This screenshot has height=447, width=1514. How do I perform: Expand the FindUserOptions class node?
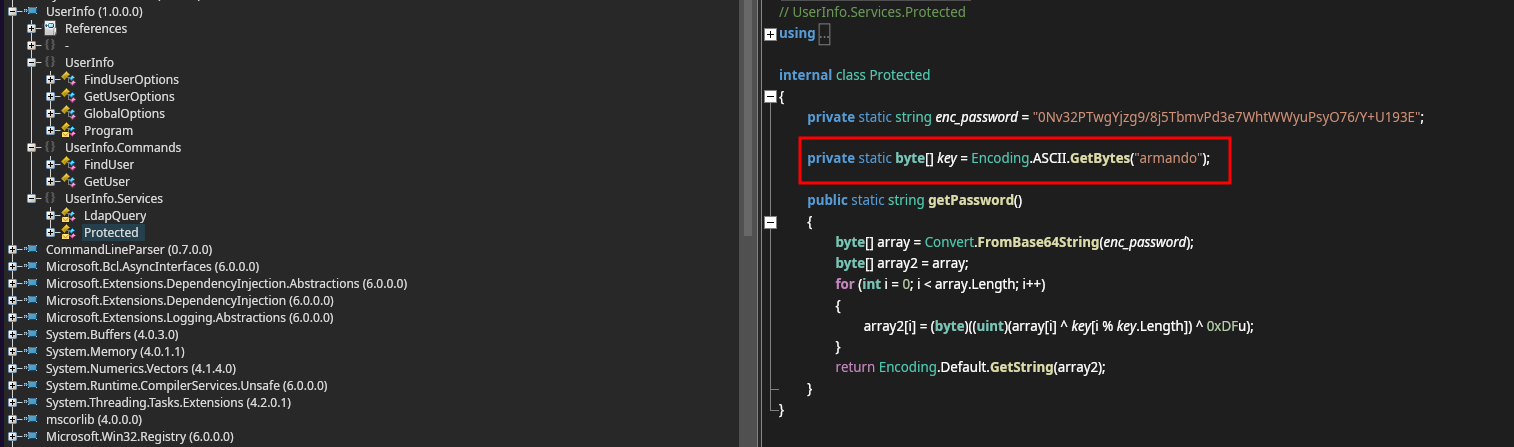pos(51,79)
